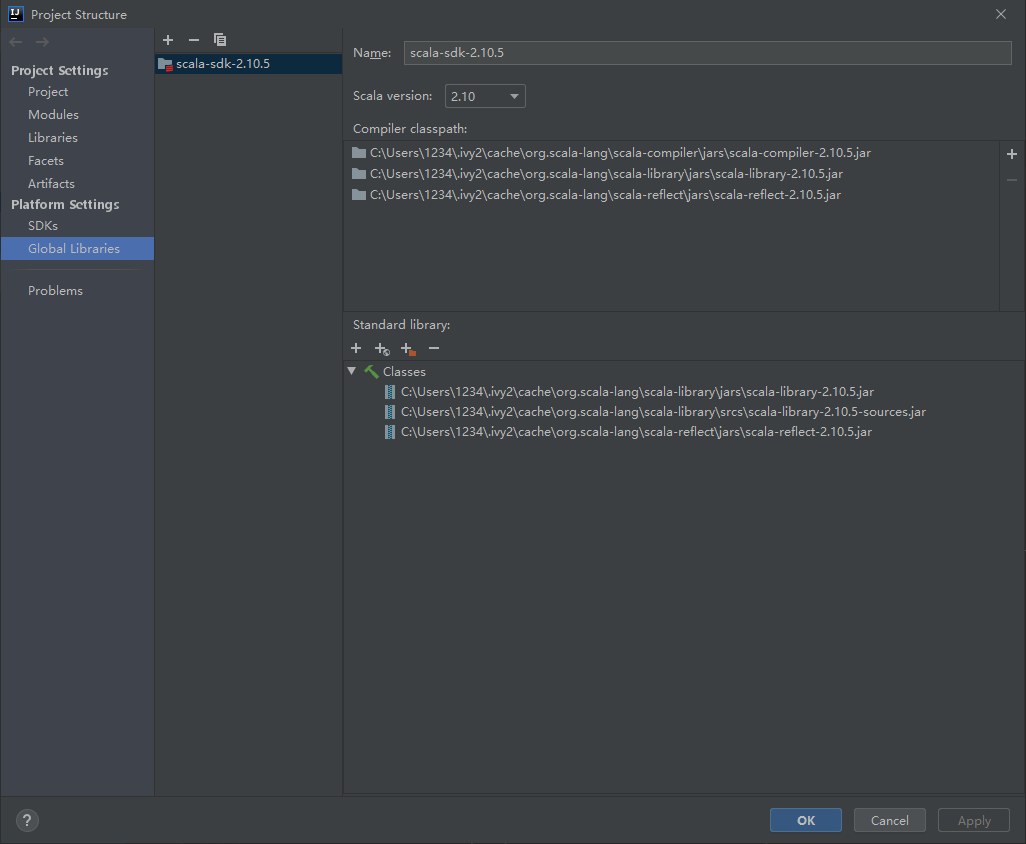Open the help question mark button
This screenshot has height=844, width=1026.
[x=27, y=820]
